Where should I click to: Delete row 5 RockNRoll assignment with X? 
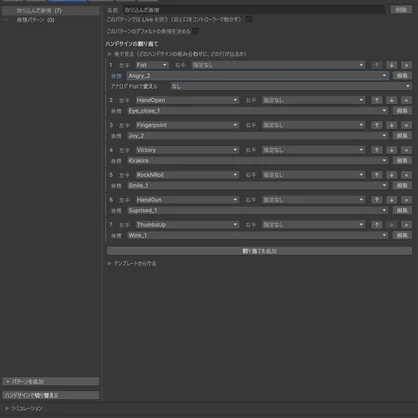(406, 175)
